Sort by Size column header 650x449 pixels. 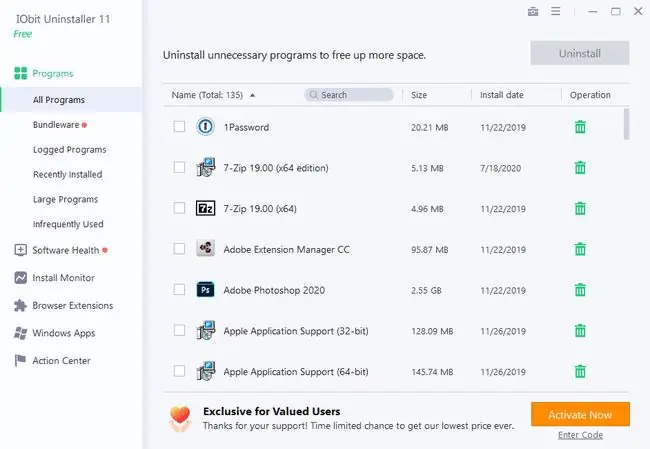click(419, 95)
